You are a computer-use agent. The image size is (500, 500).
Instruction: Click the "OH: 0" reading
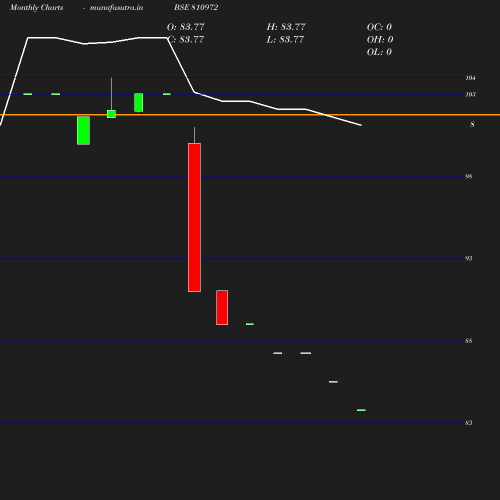(x=380, y=39)
